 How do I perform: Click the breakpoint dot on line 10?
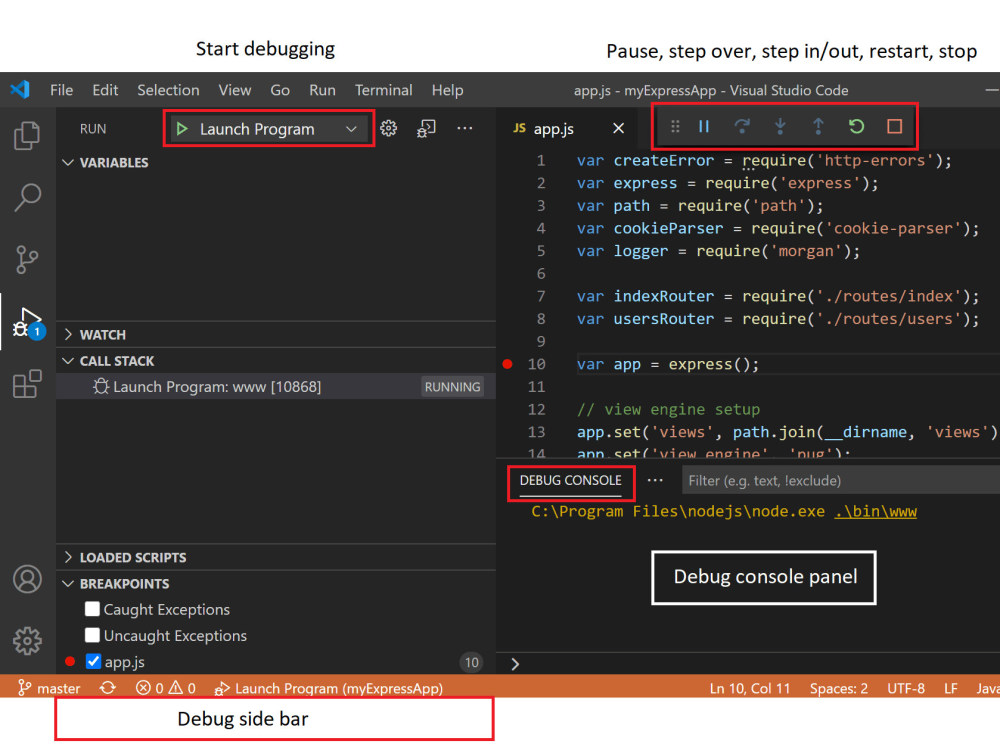[508, 364]
